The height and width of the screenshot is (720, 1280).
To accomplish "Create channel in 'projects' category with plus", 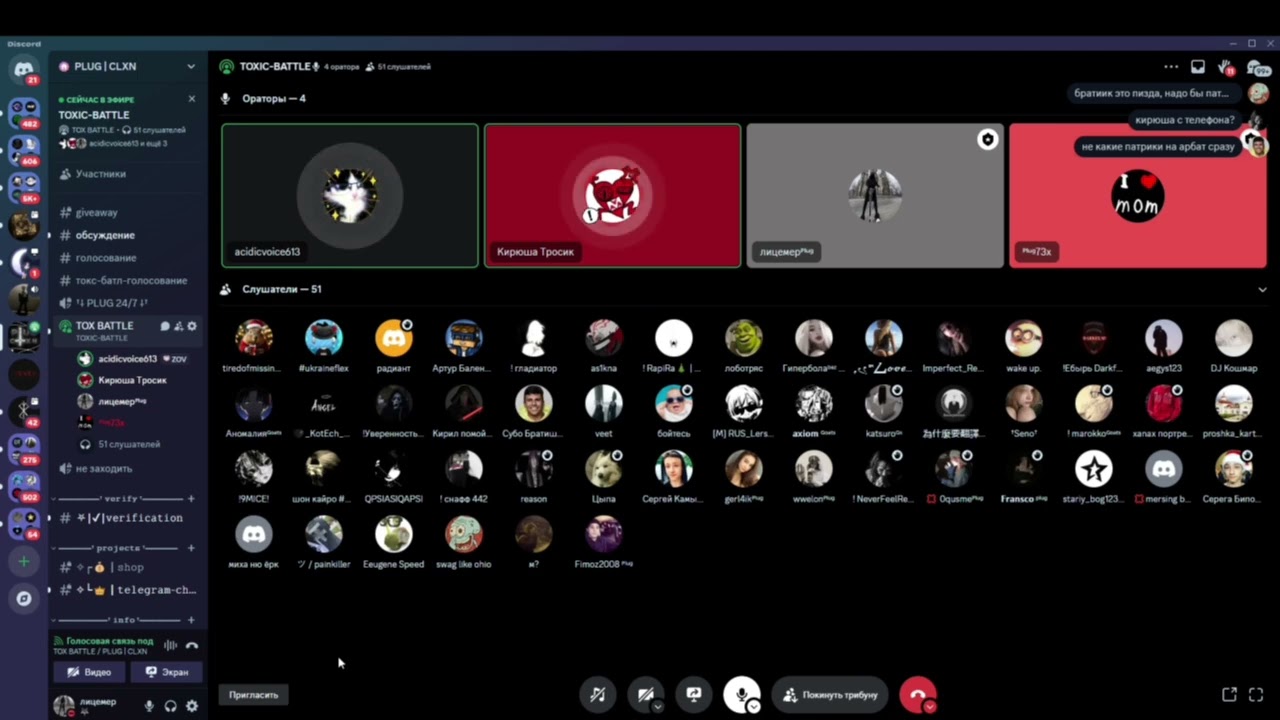I will pyautogui.click(x=191, y=548).
